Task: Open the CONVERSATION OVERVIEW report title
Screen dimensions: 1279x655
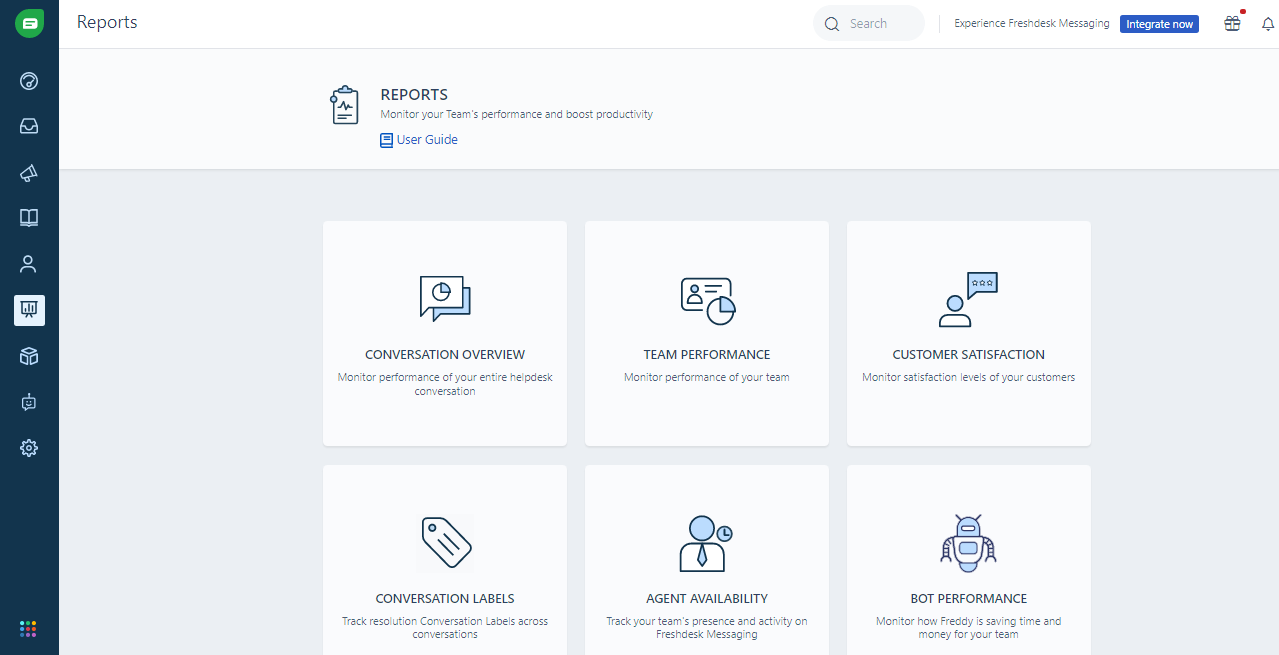Action: point(445,355)
